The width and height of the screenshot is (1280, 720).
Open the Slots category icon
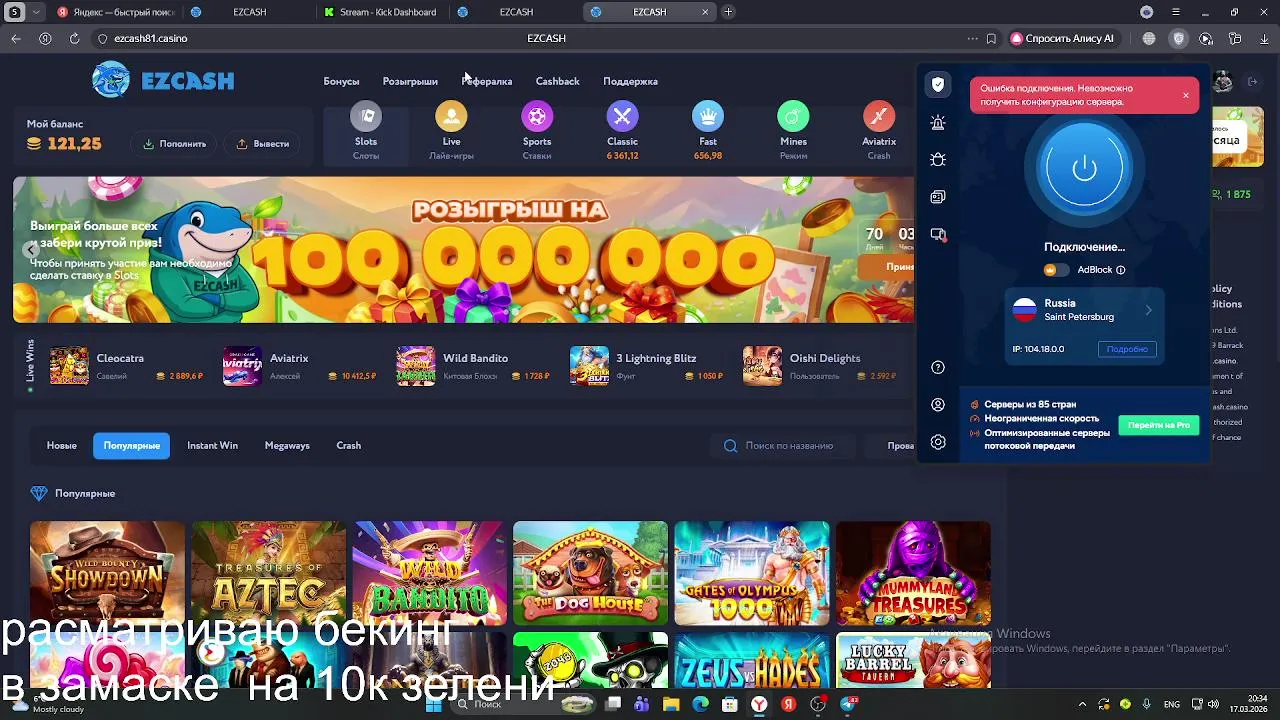click(x=366, y=117)
